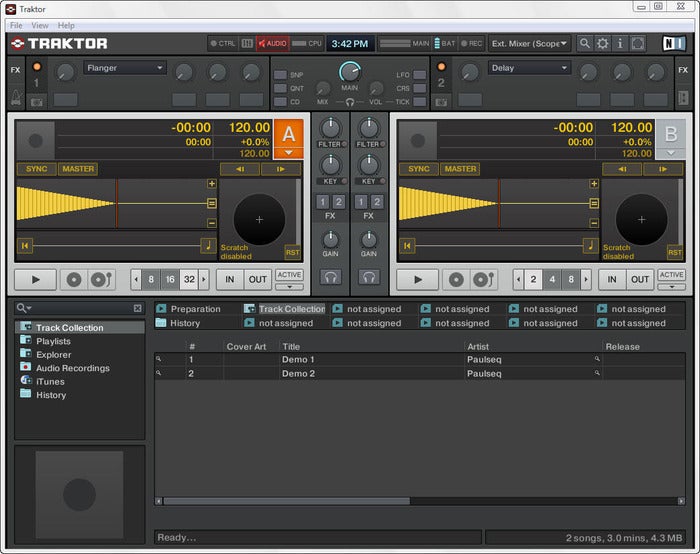This screenshot has height=554, width=700.
Task: Toggle the LFO button
Action: 420,75
